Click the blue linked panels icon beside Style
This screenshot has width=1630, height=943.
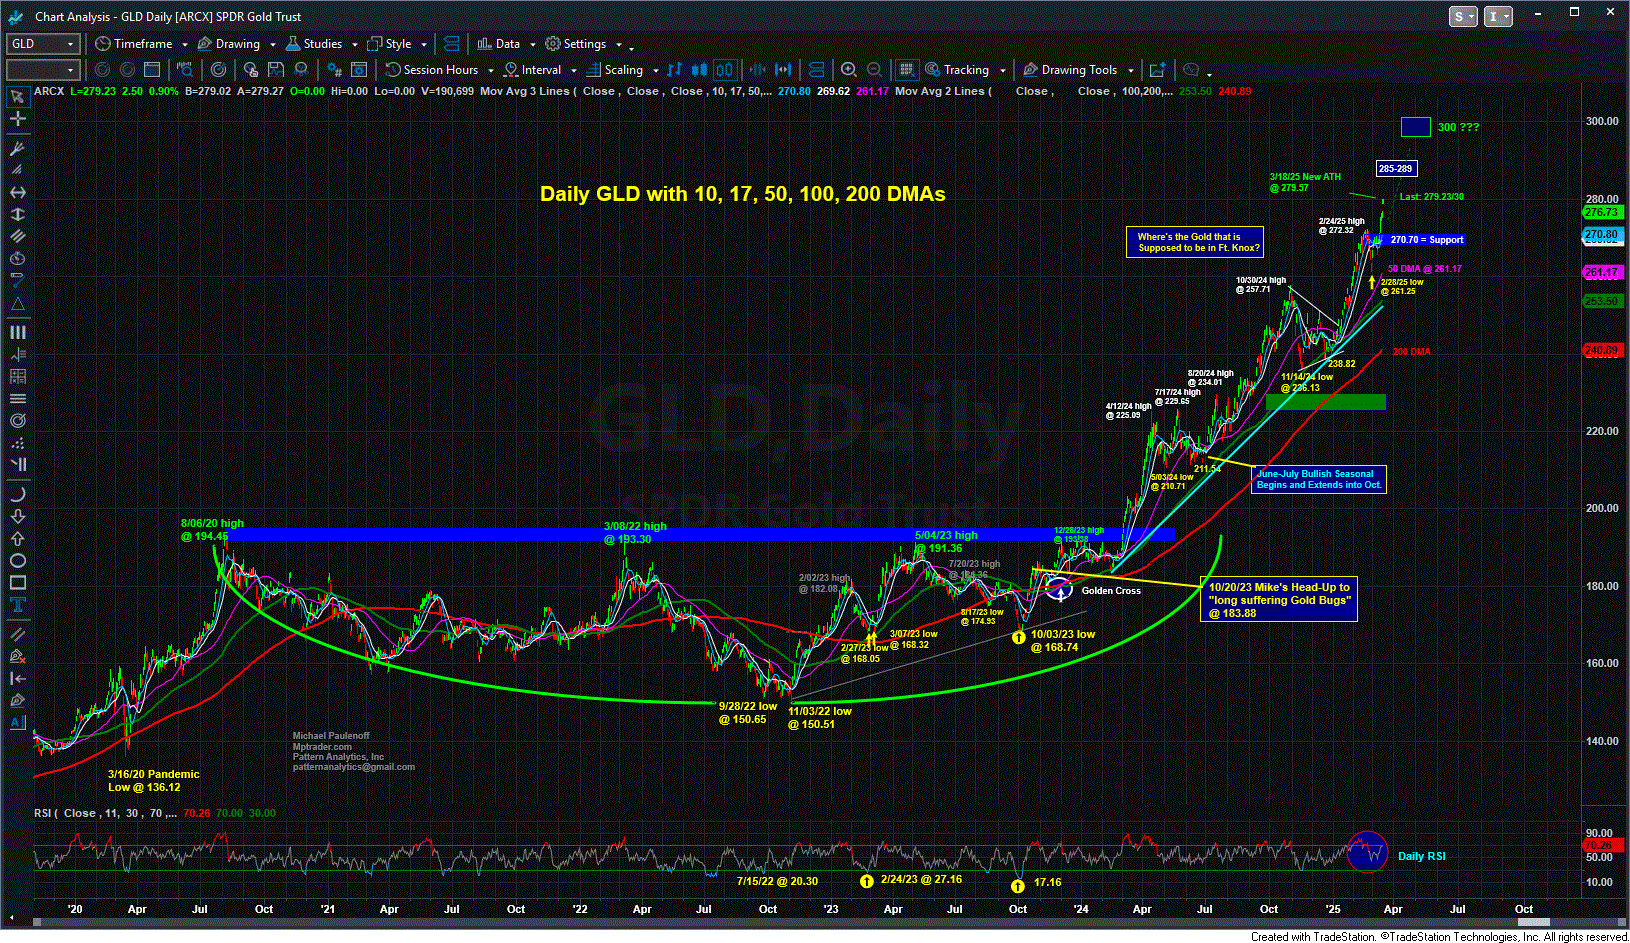pyautogui.click(x=451, y=44)
